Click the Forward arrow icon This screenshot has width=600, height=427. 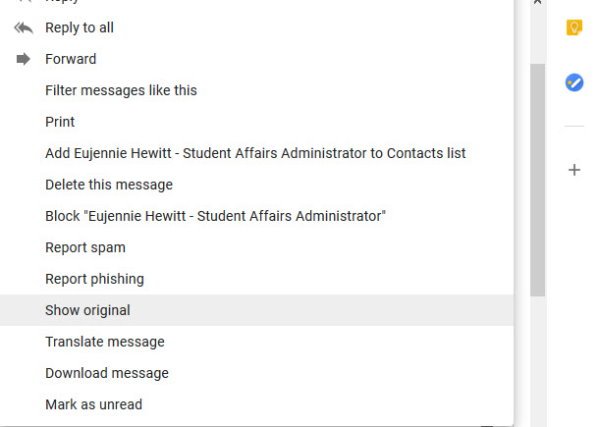click(x=24, y=59)
